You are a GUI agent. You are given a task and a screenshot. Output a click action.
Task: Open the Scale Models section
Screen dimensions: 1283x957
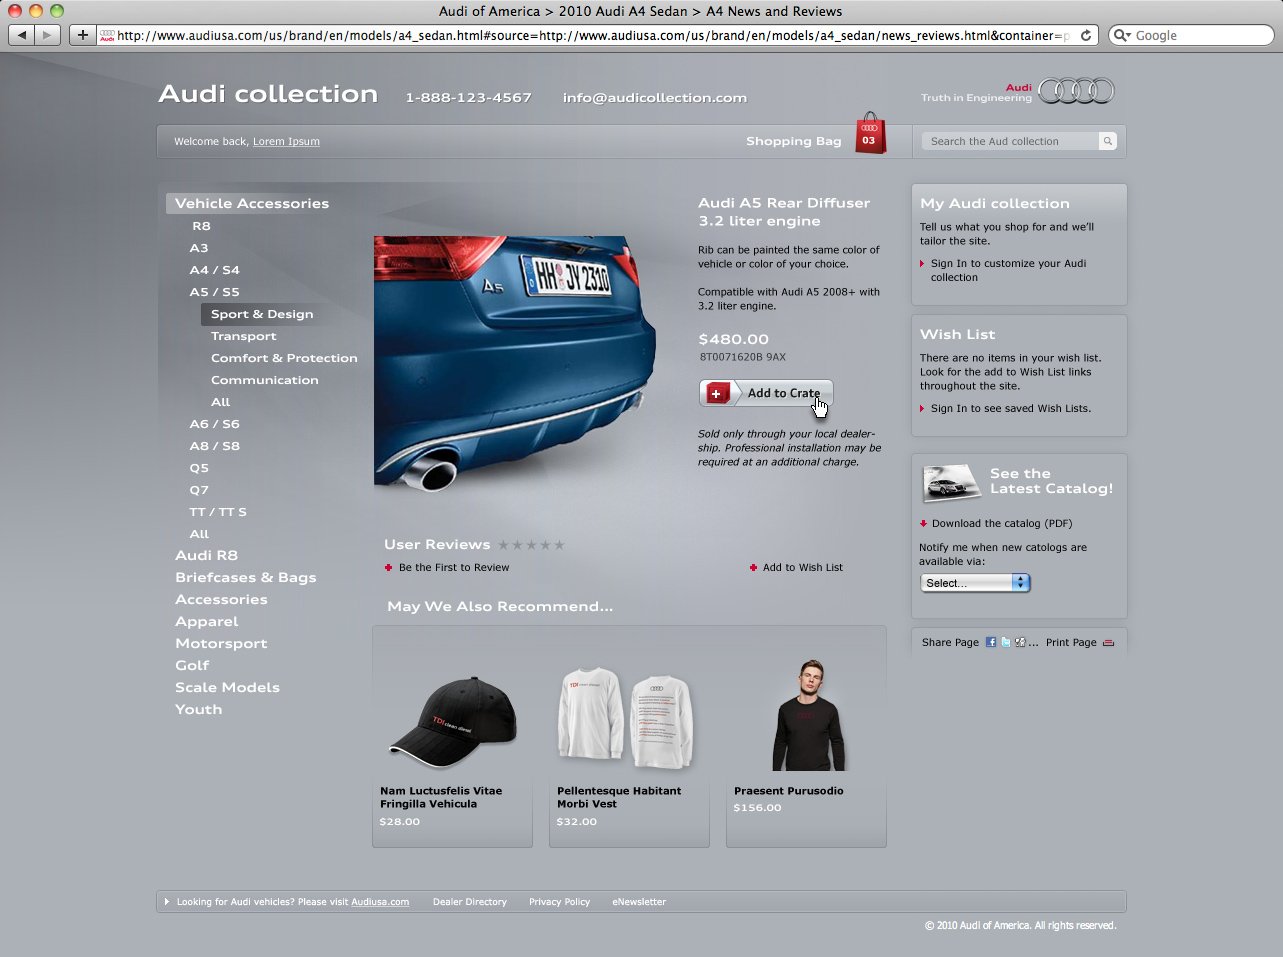click(227, 687)
